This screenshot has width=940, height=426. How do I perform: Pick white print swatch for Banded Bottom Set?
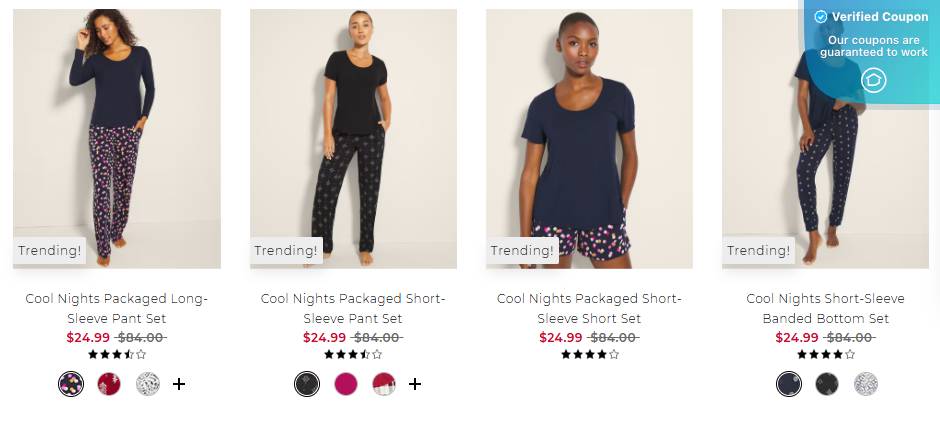click(x=866, y=384)
